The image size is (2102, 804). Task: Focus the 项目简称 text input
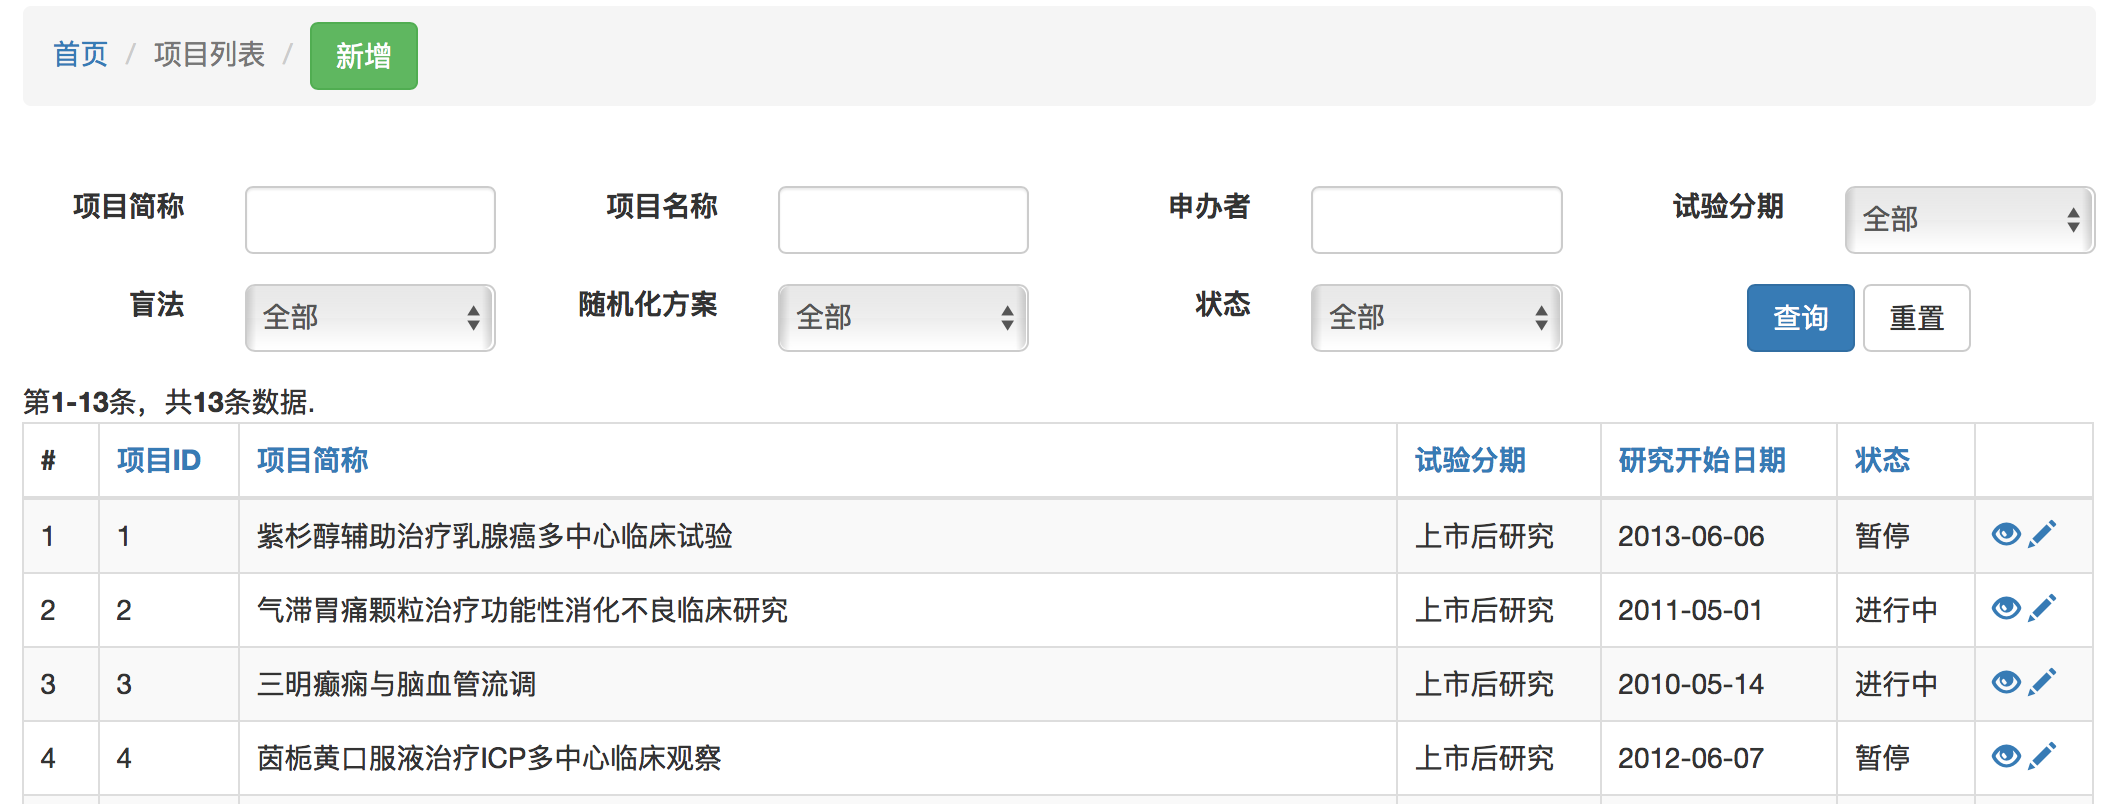[x=370, y=220]
